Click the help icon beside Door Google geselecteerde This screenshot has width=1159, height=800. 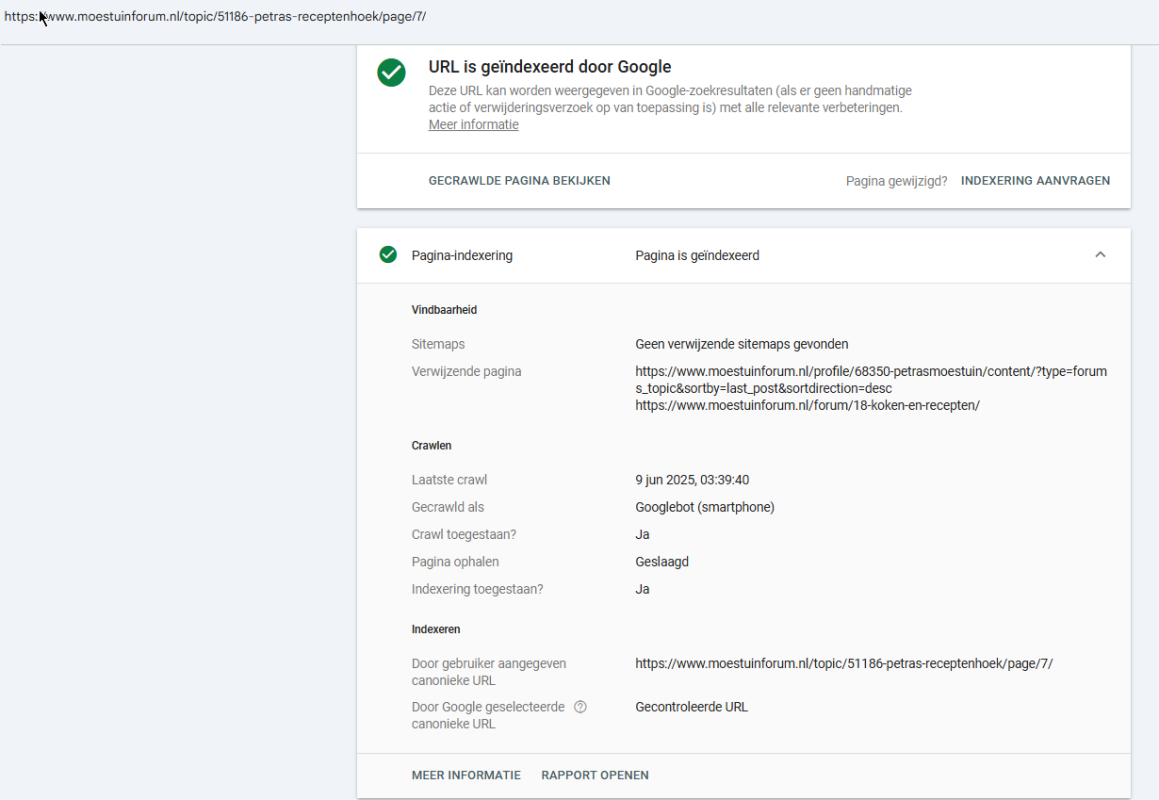(580, 707)
